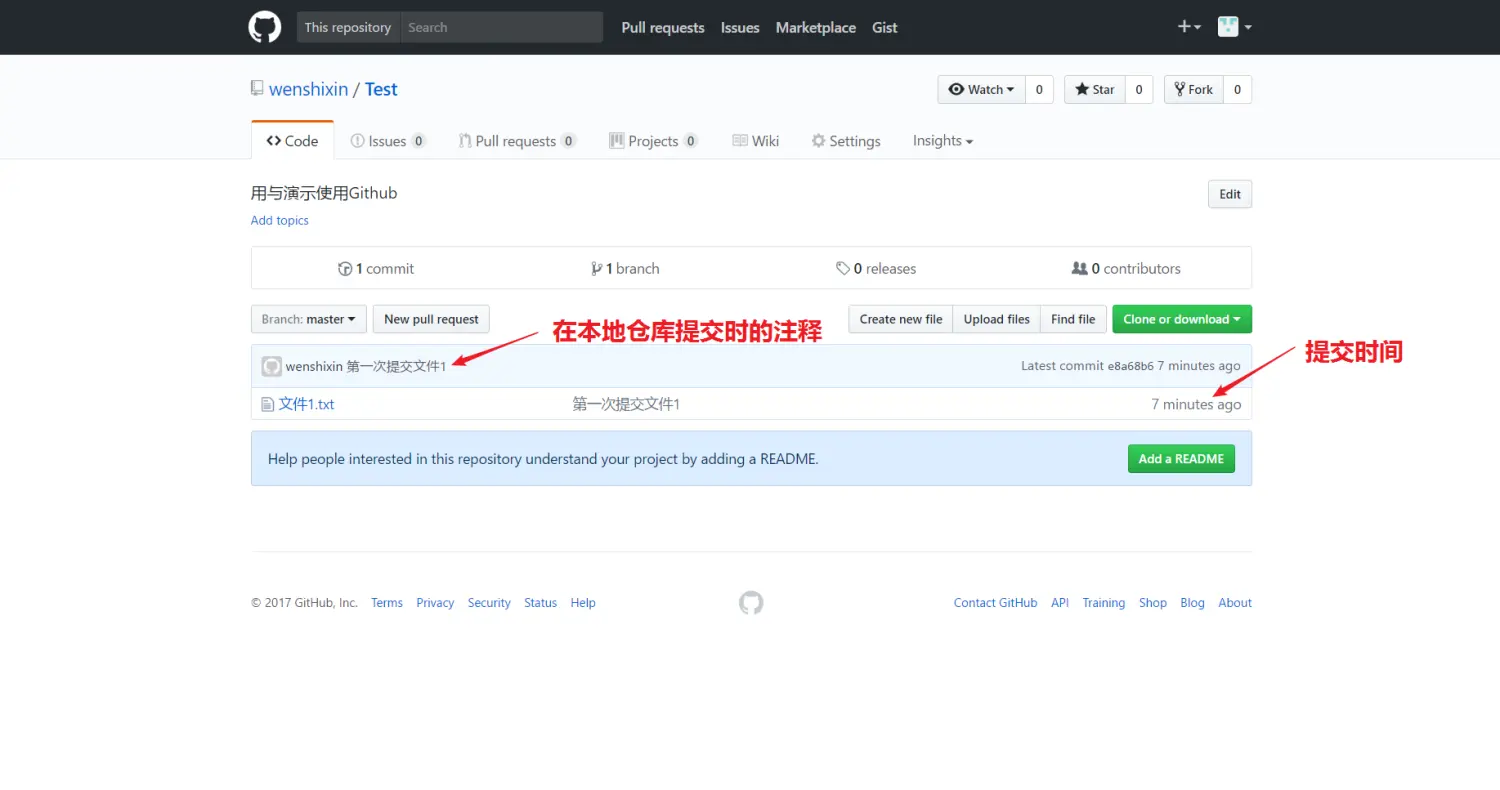Switch to the Projects tab
This screenshot has width=1500, height=790.
653,141
